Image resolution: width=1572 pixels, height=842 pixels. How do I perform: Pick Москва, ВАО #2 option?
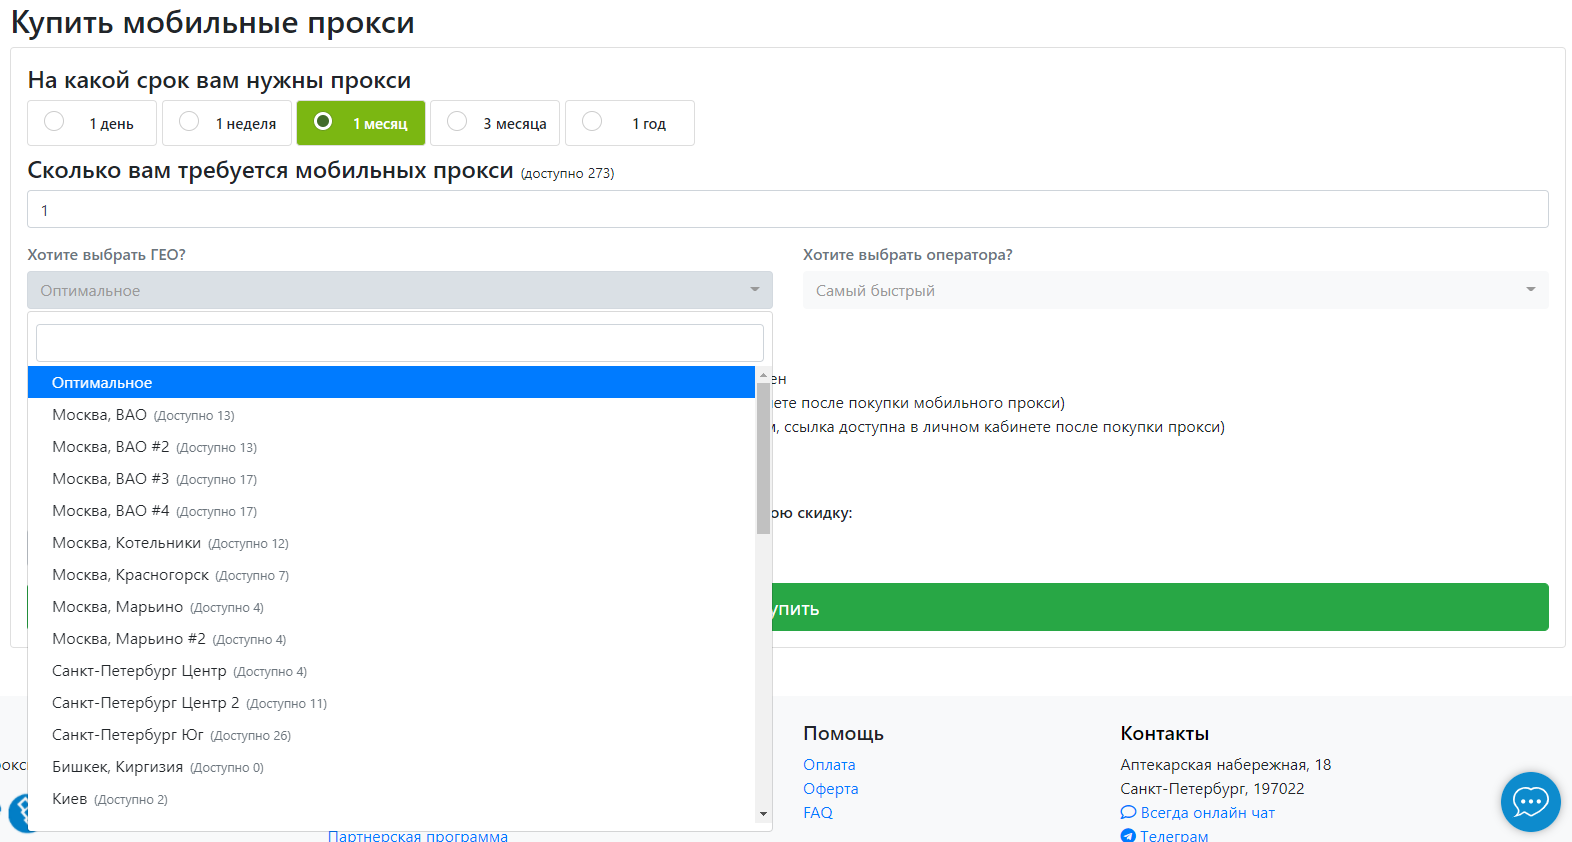click(391, 446)
